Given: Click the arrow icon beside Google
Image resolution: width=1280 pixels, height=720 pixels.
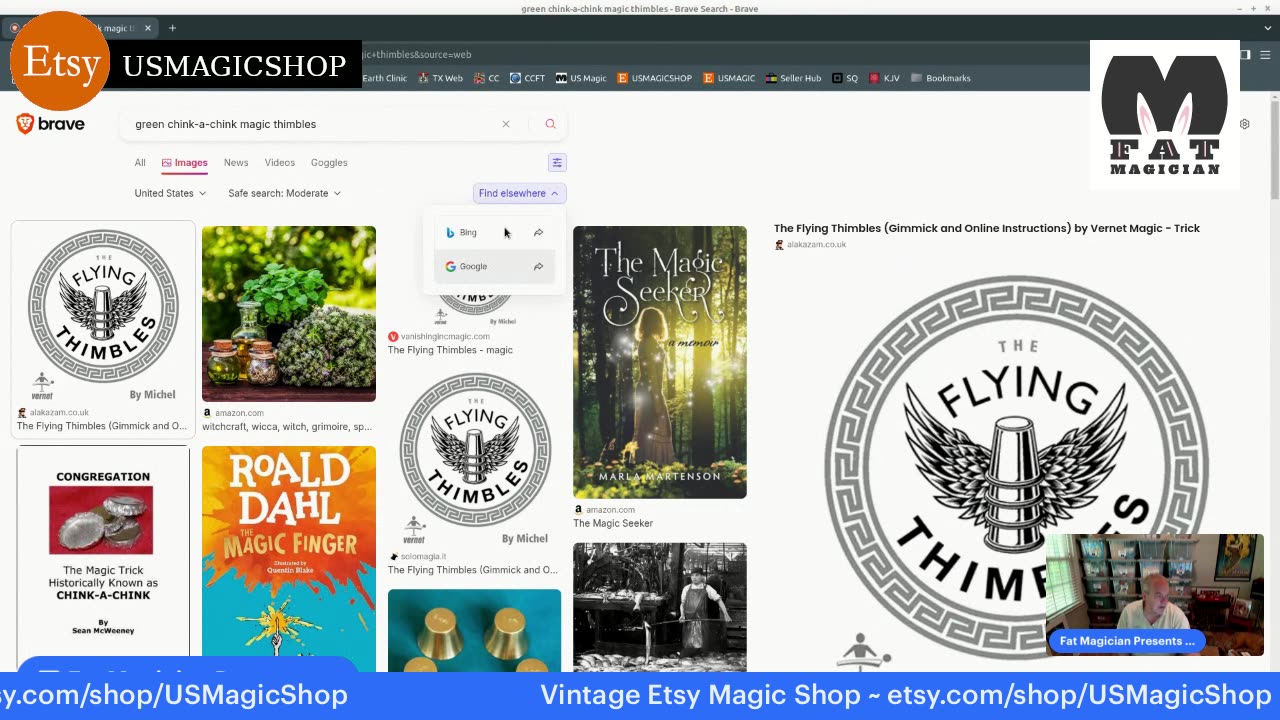Looking at the screenshot, I should coord(538,266).
